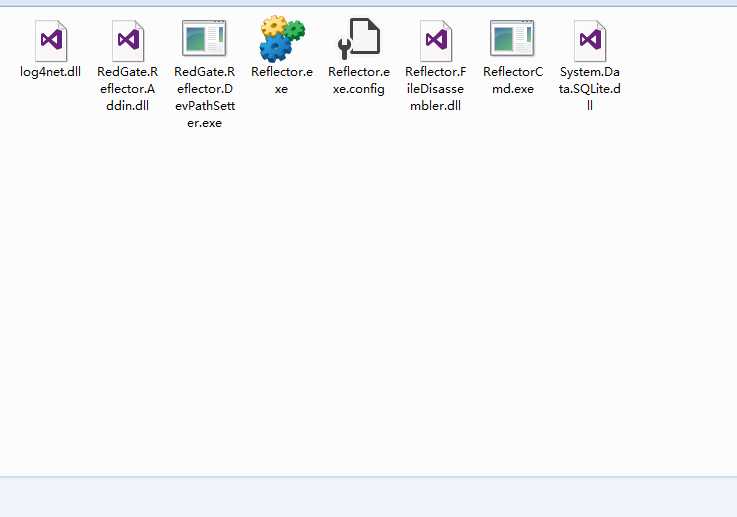Select the Reflector.exe.config wrench file icon
The height and width of the screenshot is (517, 737).
point(359,39)
